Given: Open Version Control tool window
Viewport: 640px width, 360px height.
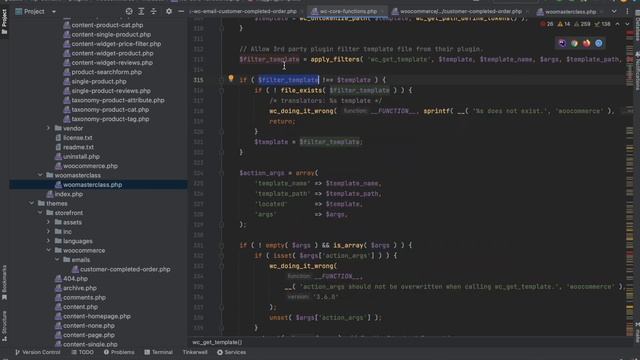Looking at the screenshot, I should [x=38, y=352].
